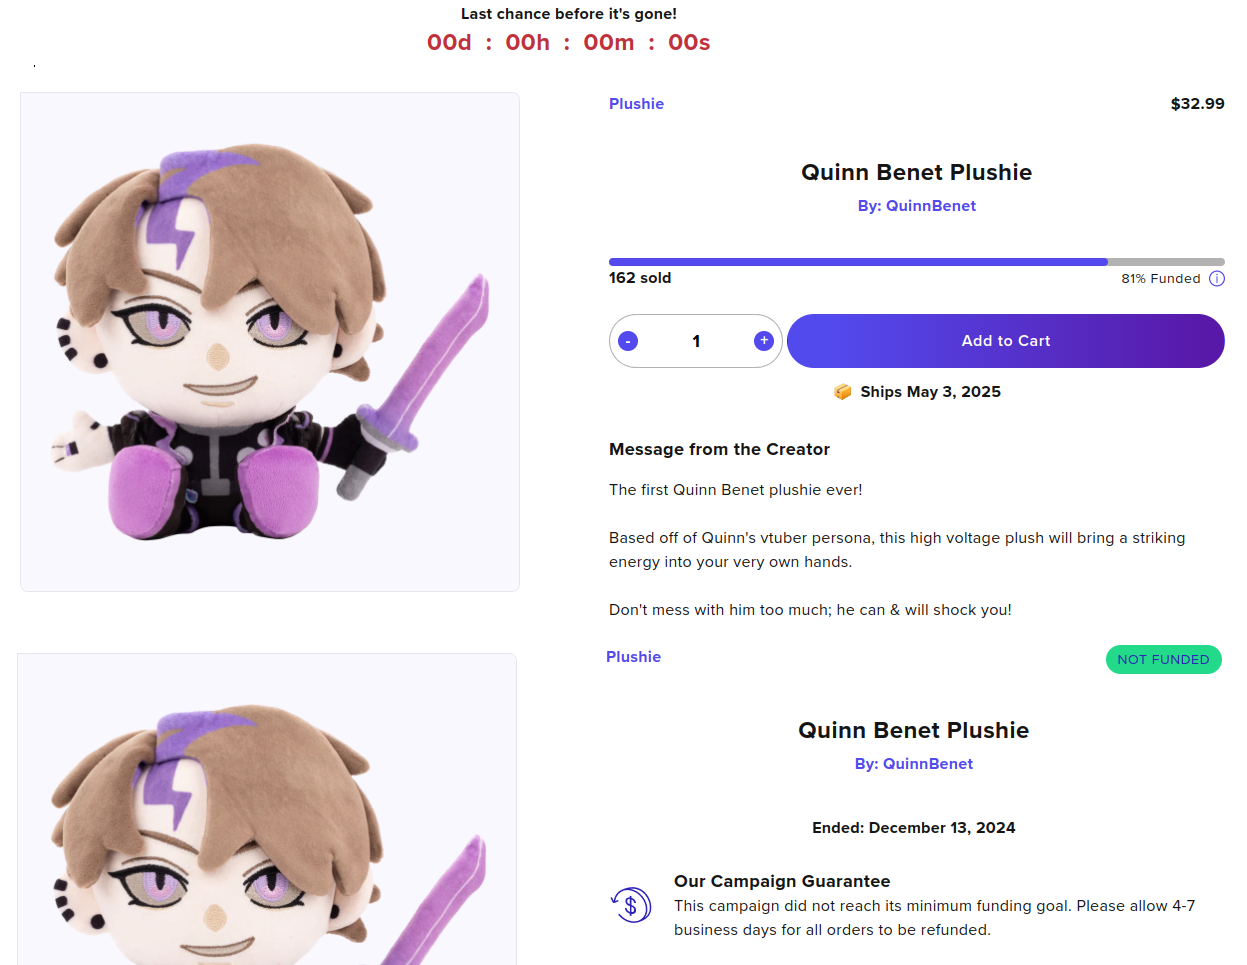Image resolution: width=1247 pixels, height=965 pixels.
Task: Open the lower Plushie category link
Action: point(633,657)
